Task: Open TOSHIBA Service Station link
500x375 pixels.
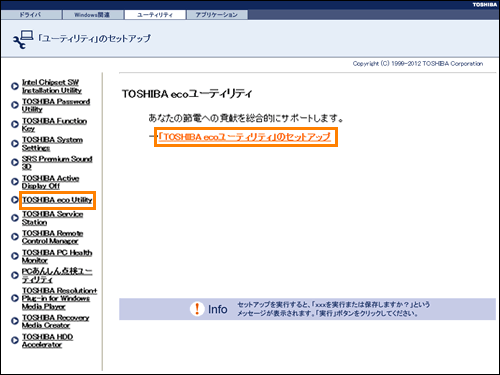Action: click(x=52, y=218)
